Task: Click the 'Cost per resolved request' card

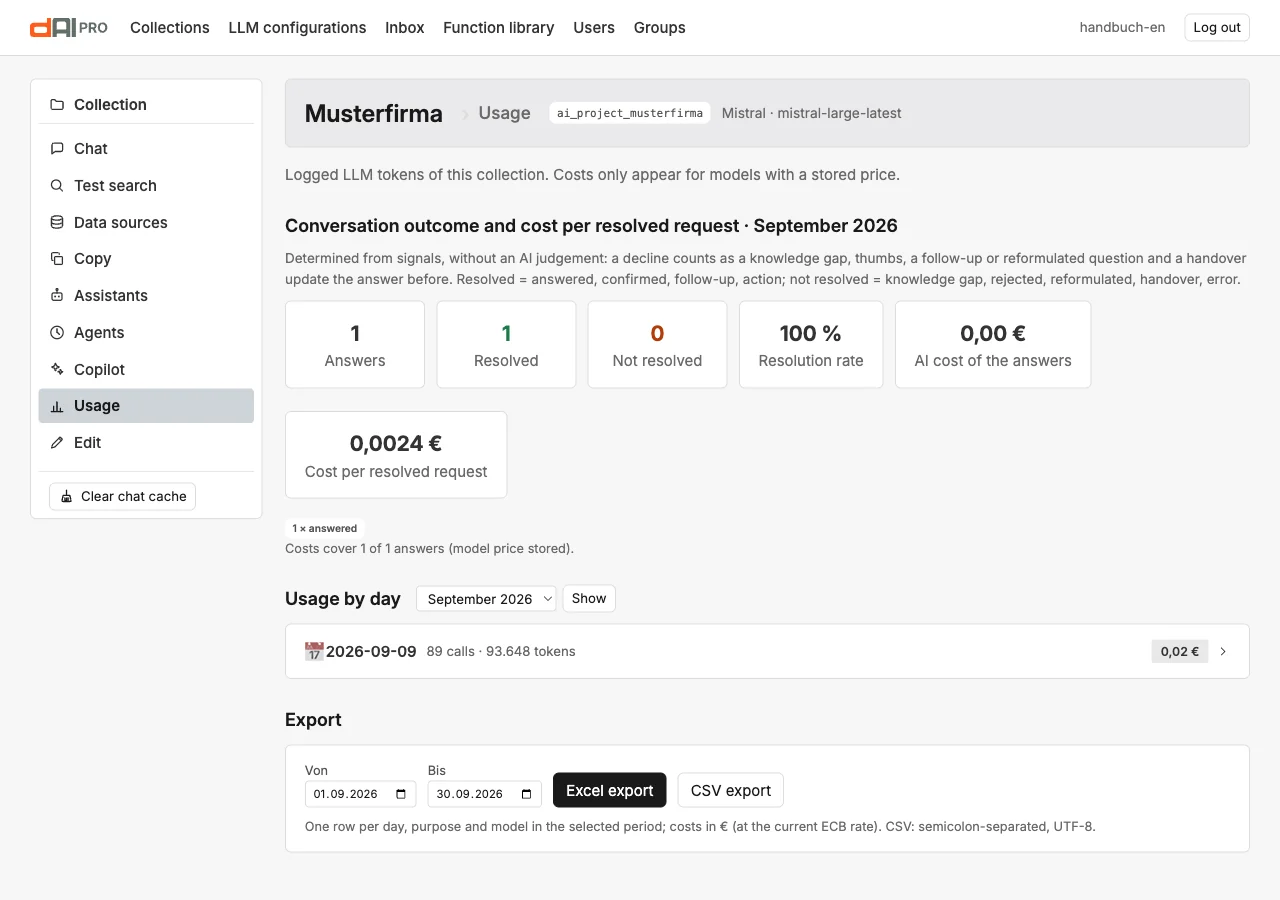Action: [x=396, y=455]
